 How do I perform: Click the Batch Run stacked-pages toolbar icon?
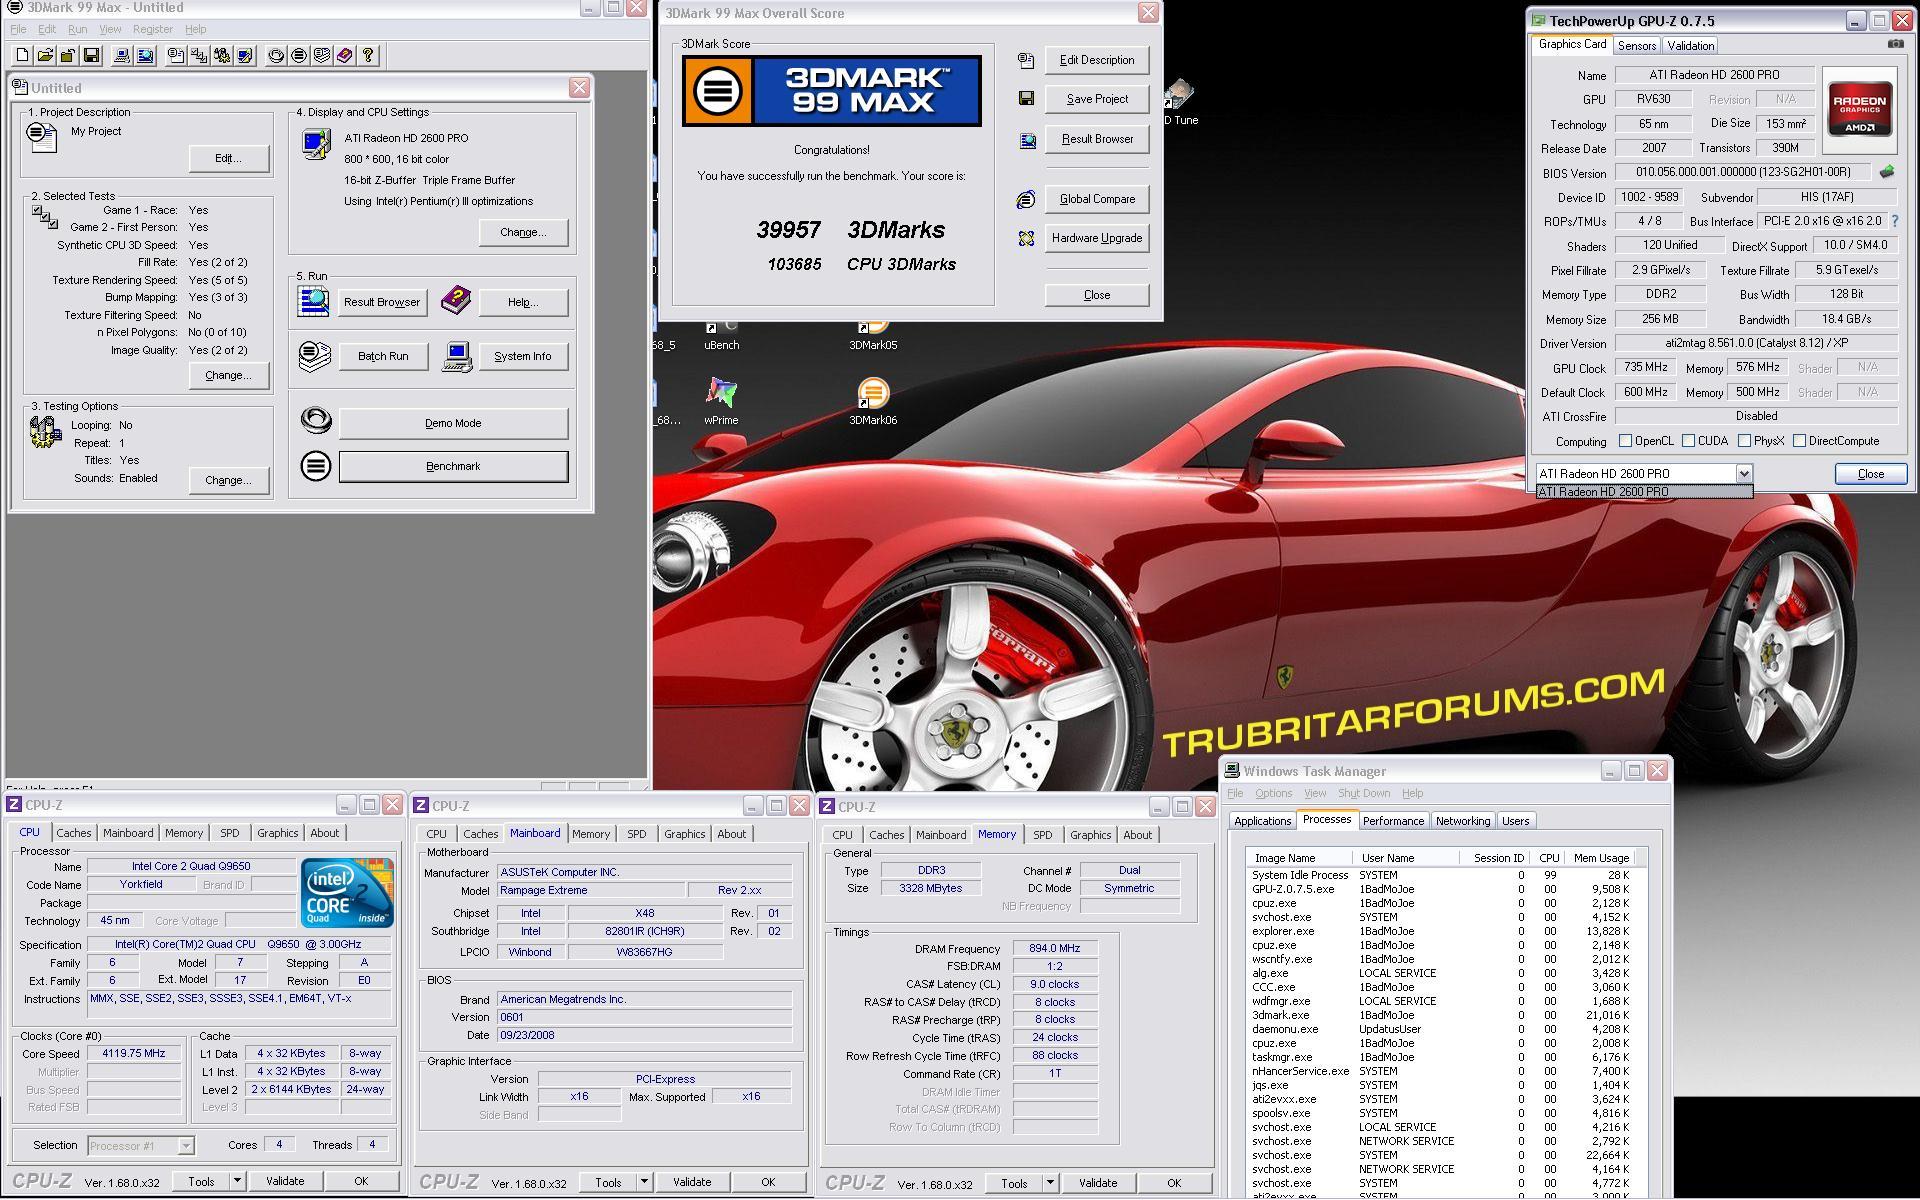pos(322,56)
